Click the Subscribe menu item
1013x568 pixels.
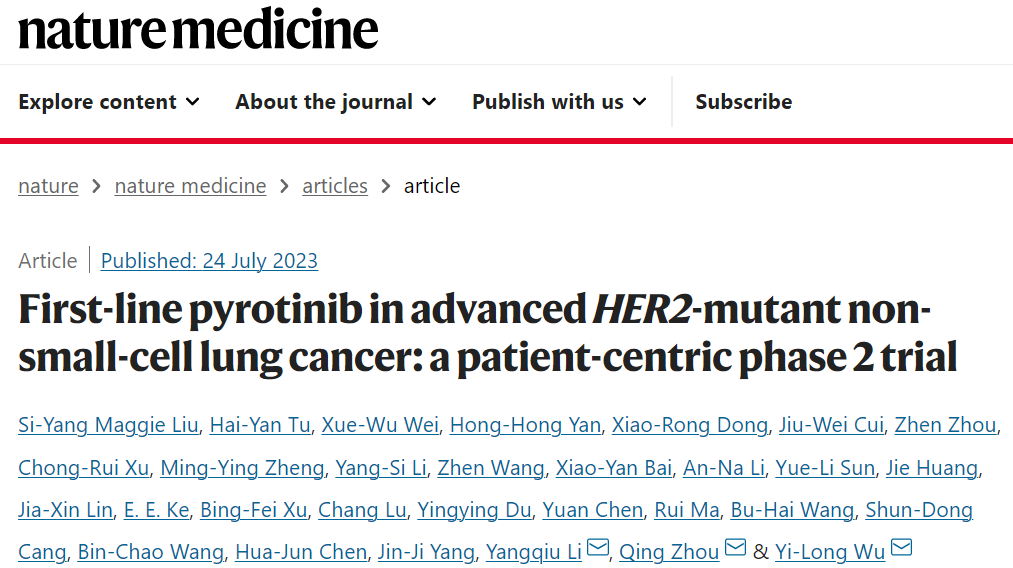pos(743,102)
